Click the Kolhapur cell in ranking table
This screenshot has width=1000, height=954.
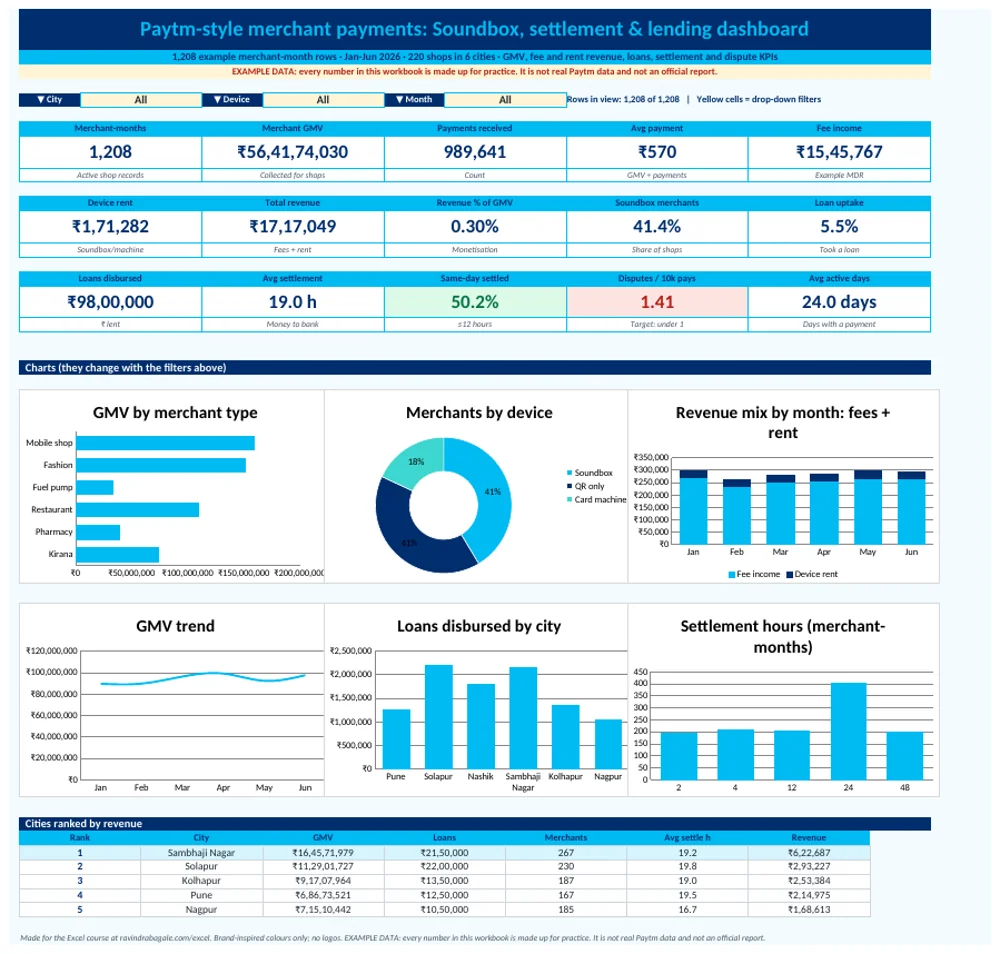pyautogui.click(x=202, y=881)
